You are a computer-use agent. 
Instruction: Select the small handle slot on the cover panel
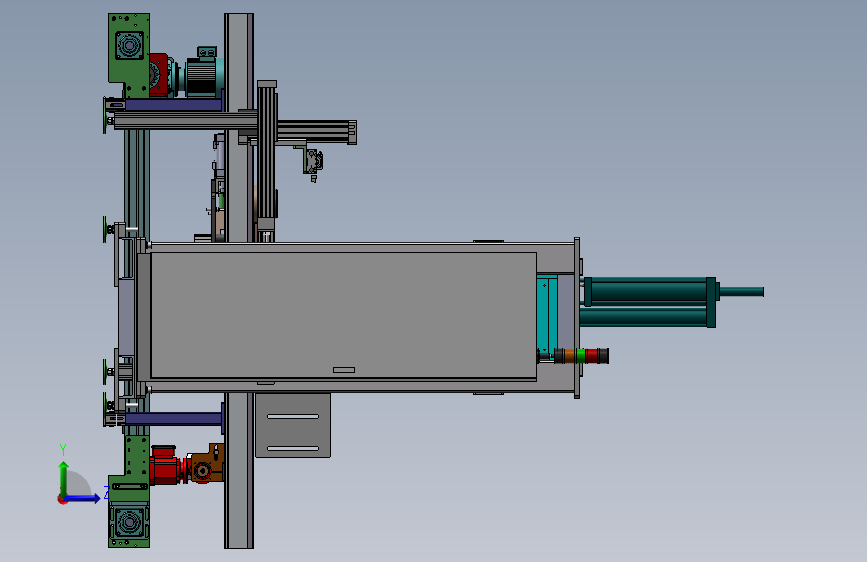(344, 370)
